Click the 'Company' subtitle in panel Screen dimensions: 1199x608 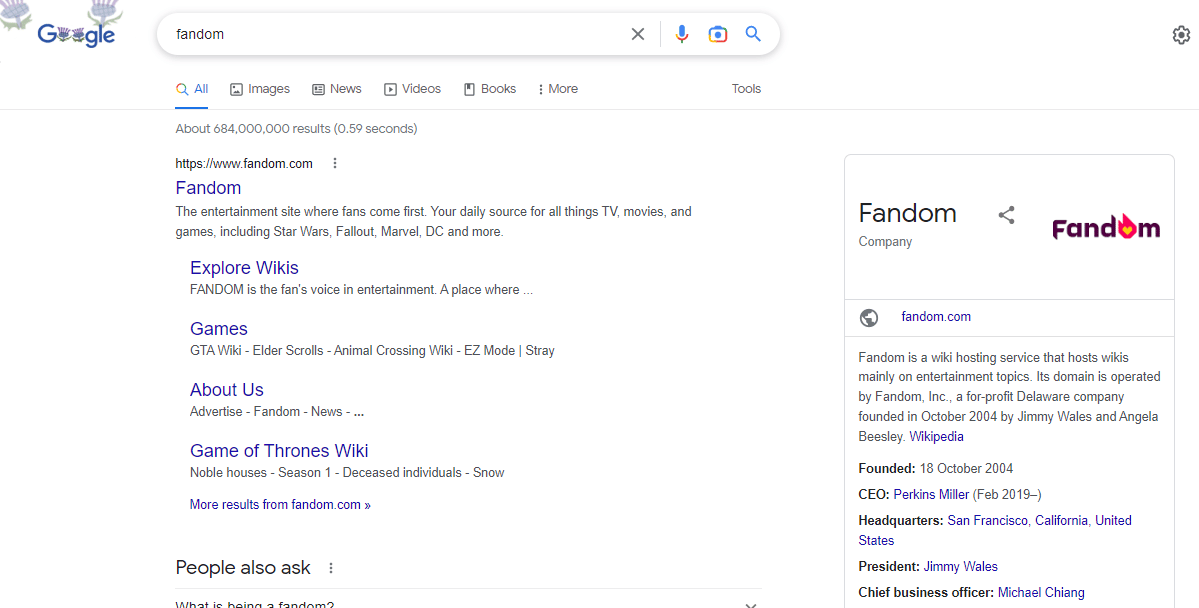click(885, 242)
